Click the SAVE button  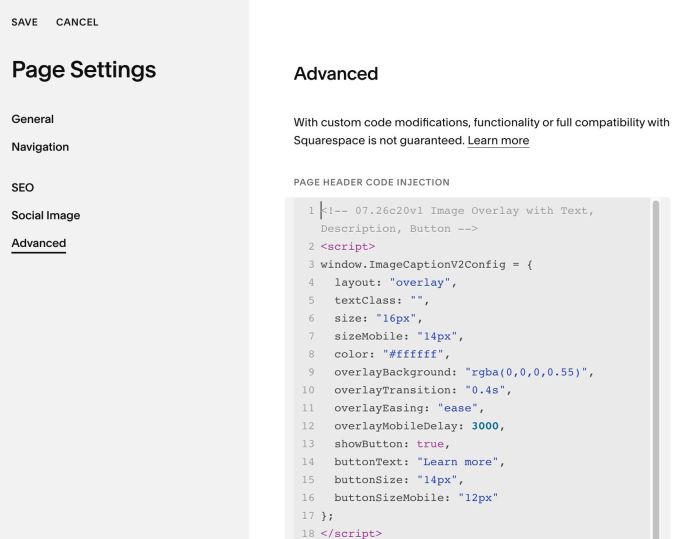click(x=25, y=22)
